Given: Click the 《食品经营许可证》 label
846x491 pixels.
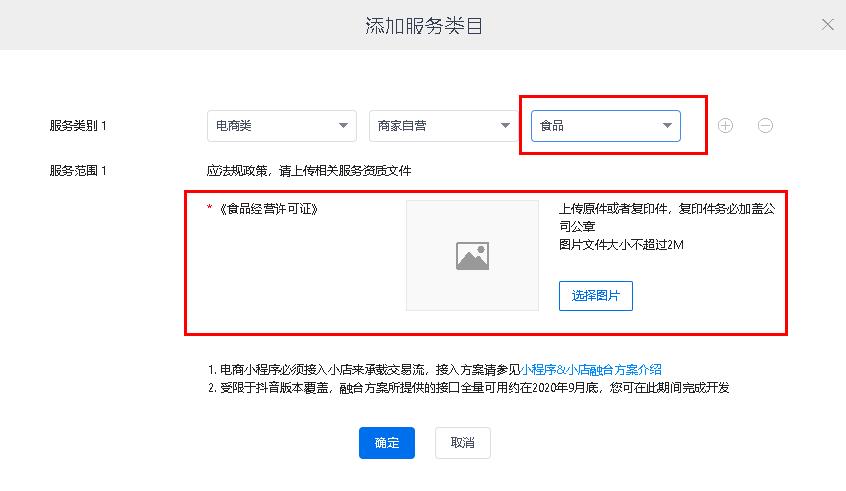Looking at the screenshot, I should [x=268, y=209].
